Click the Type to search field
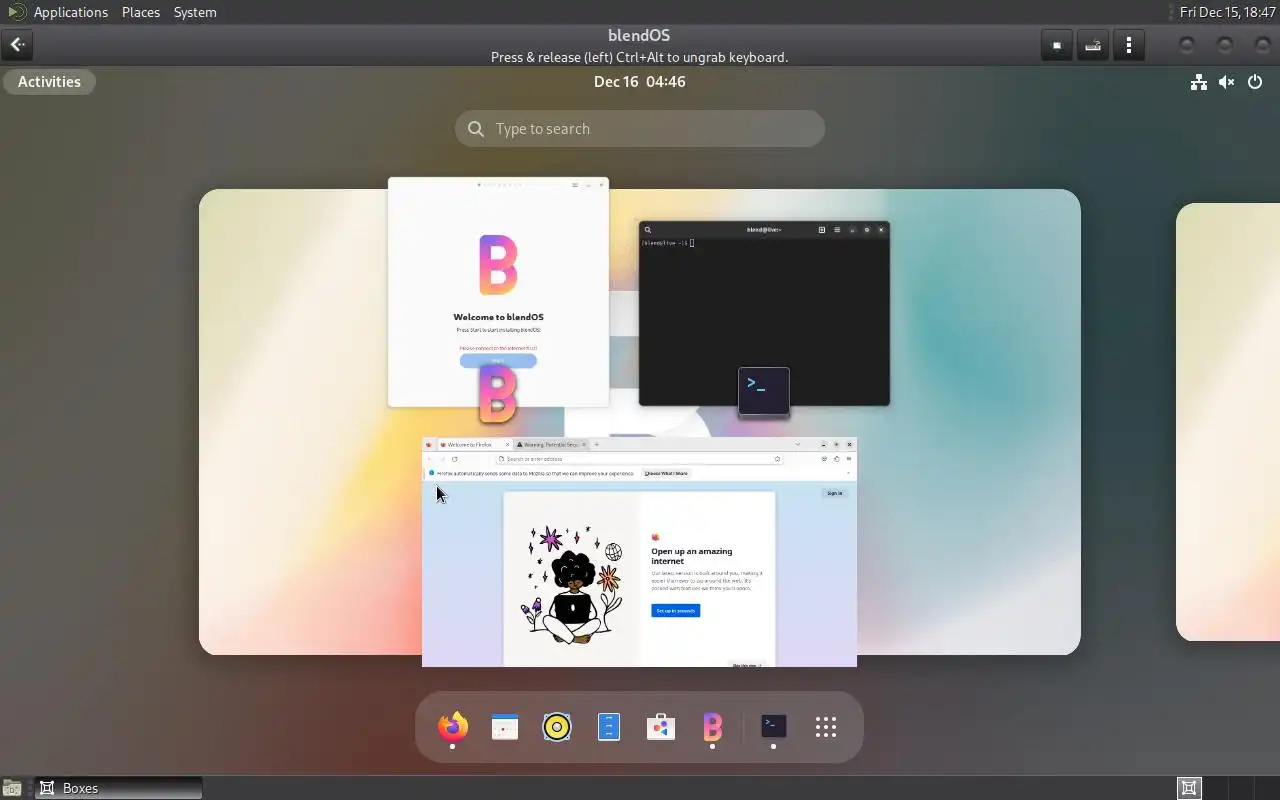 640,129
